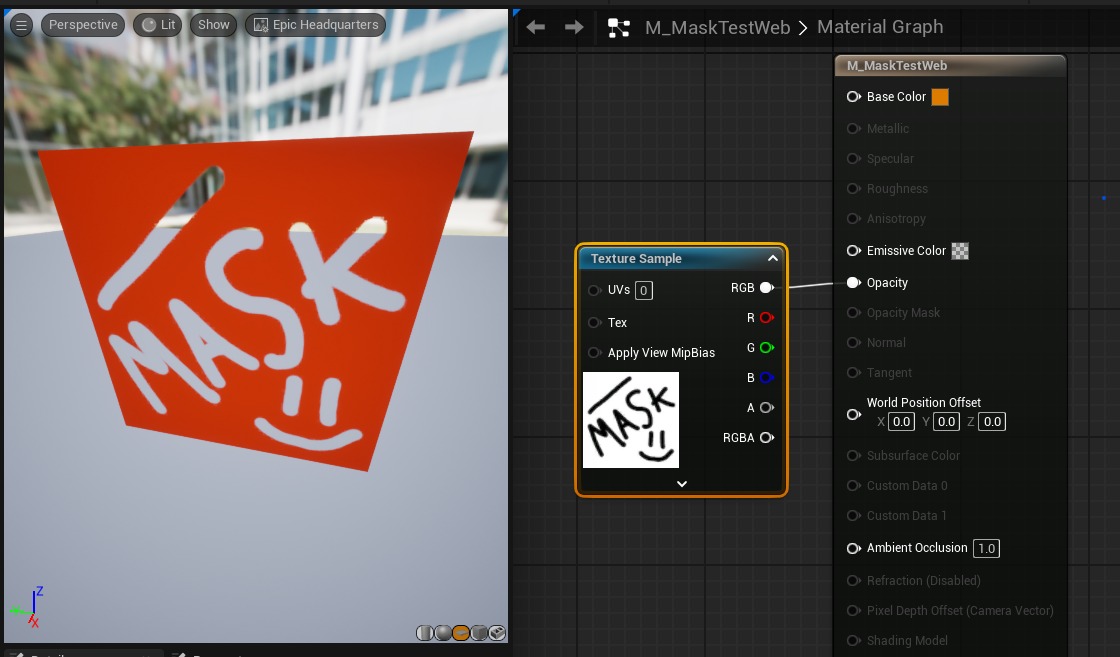This screenshot has height=657, width=1120.
Task: Click Material Graph breadcrumb link
Action: 880,27
